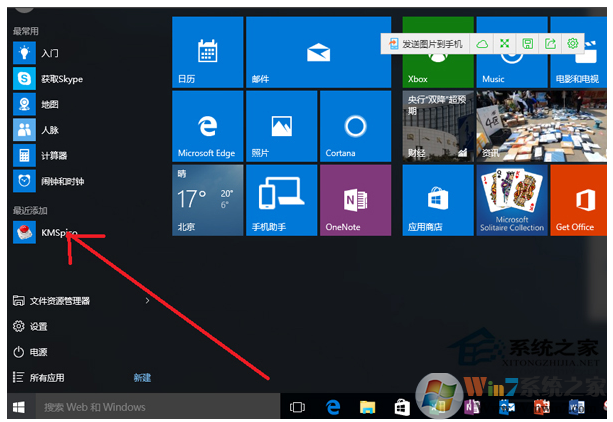Open the 电源 Power options
The image size is (613, 422).
click(x=30, y=352)
